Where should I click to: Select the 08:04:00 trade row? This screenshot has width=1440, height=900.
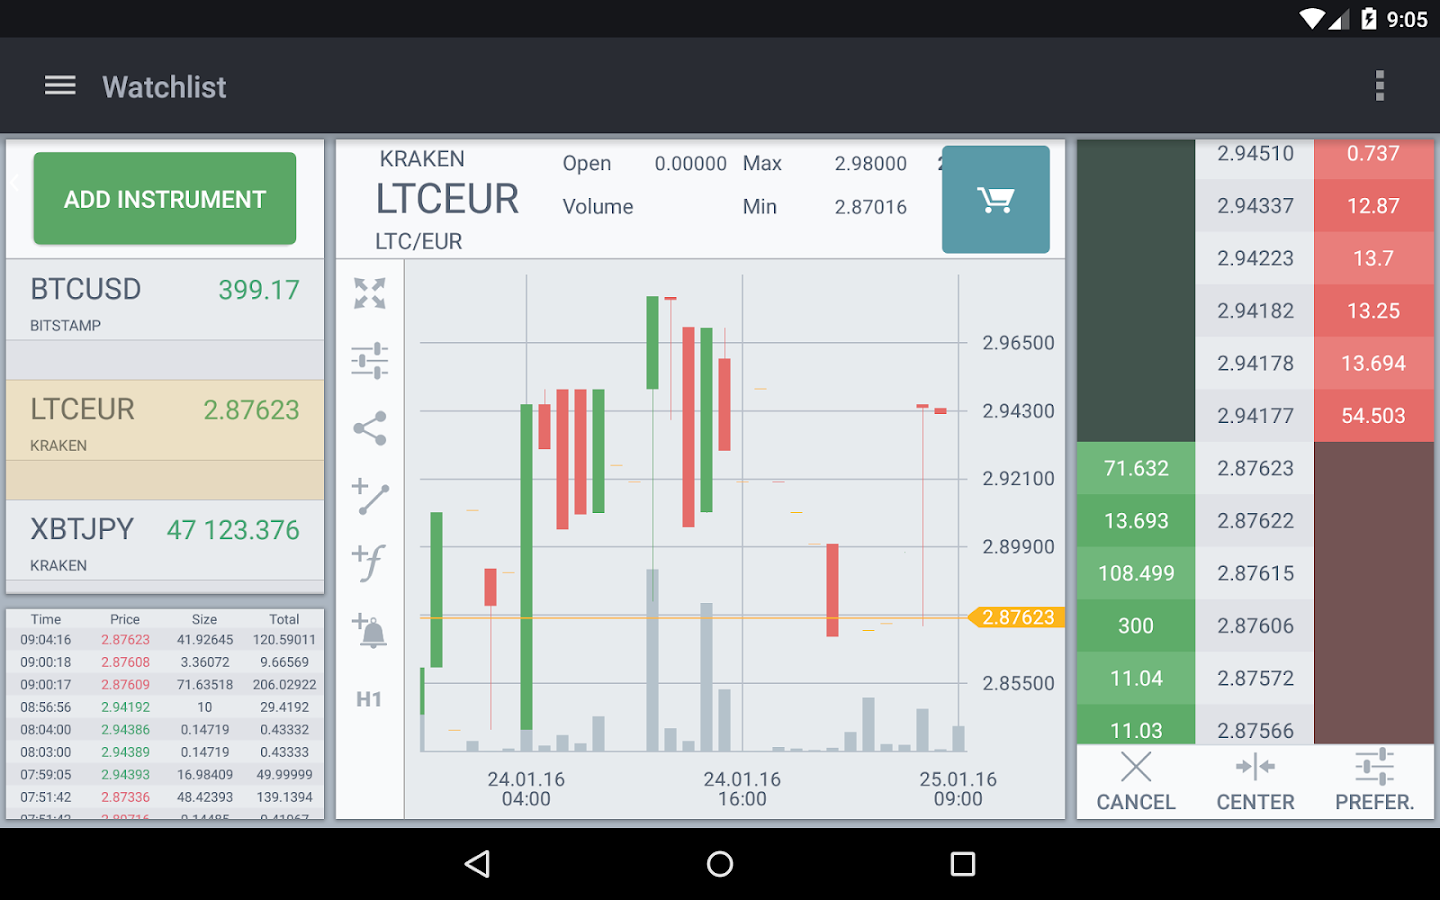click(x=165, y=730)
